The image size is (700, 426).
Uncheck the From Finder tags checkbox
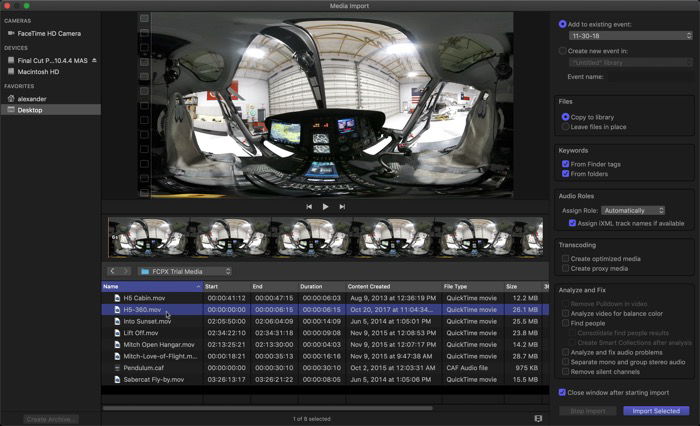tap(565, 164)
